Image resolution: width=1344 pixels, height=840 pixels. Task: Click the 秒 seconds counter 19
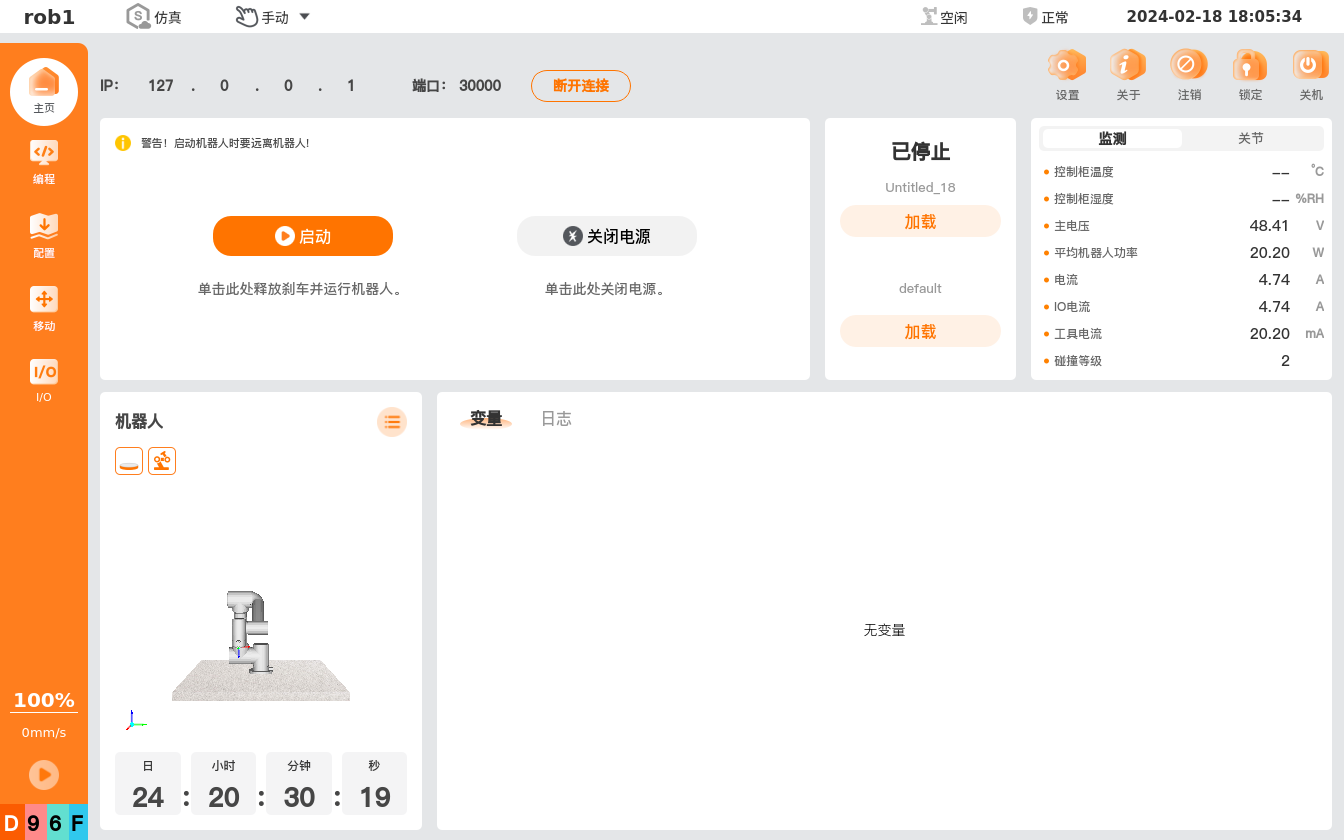coord(375,797)
